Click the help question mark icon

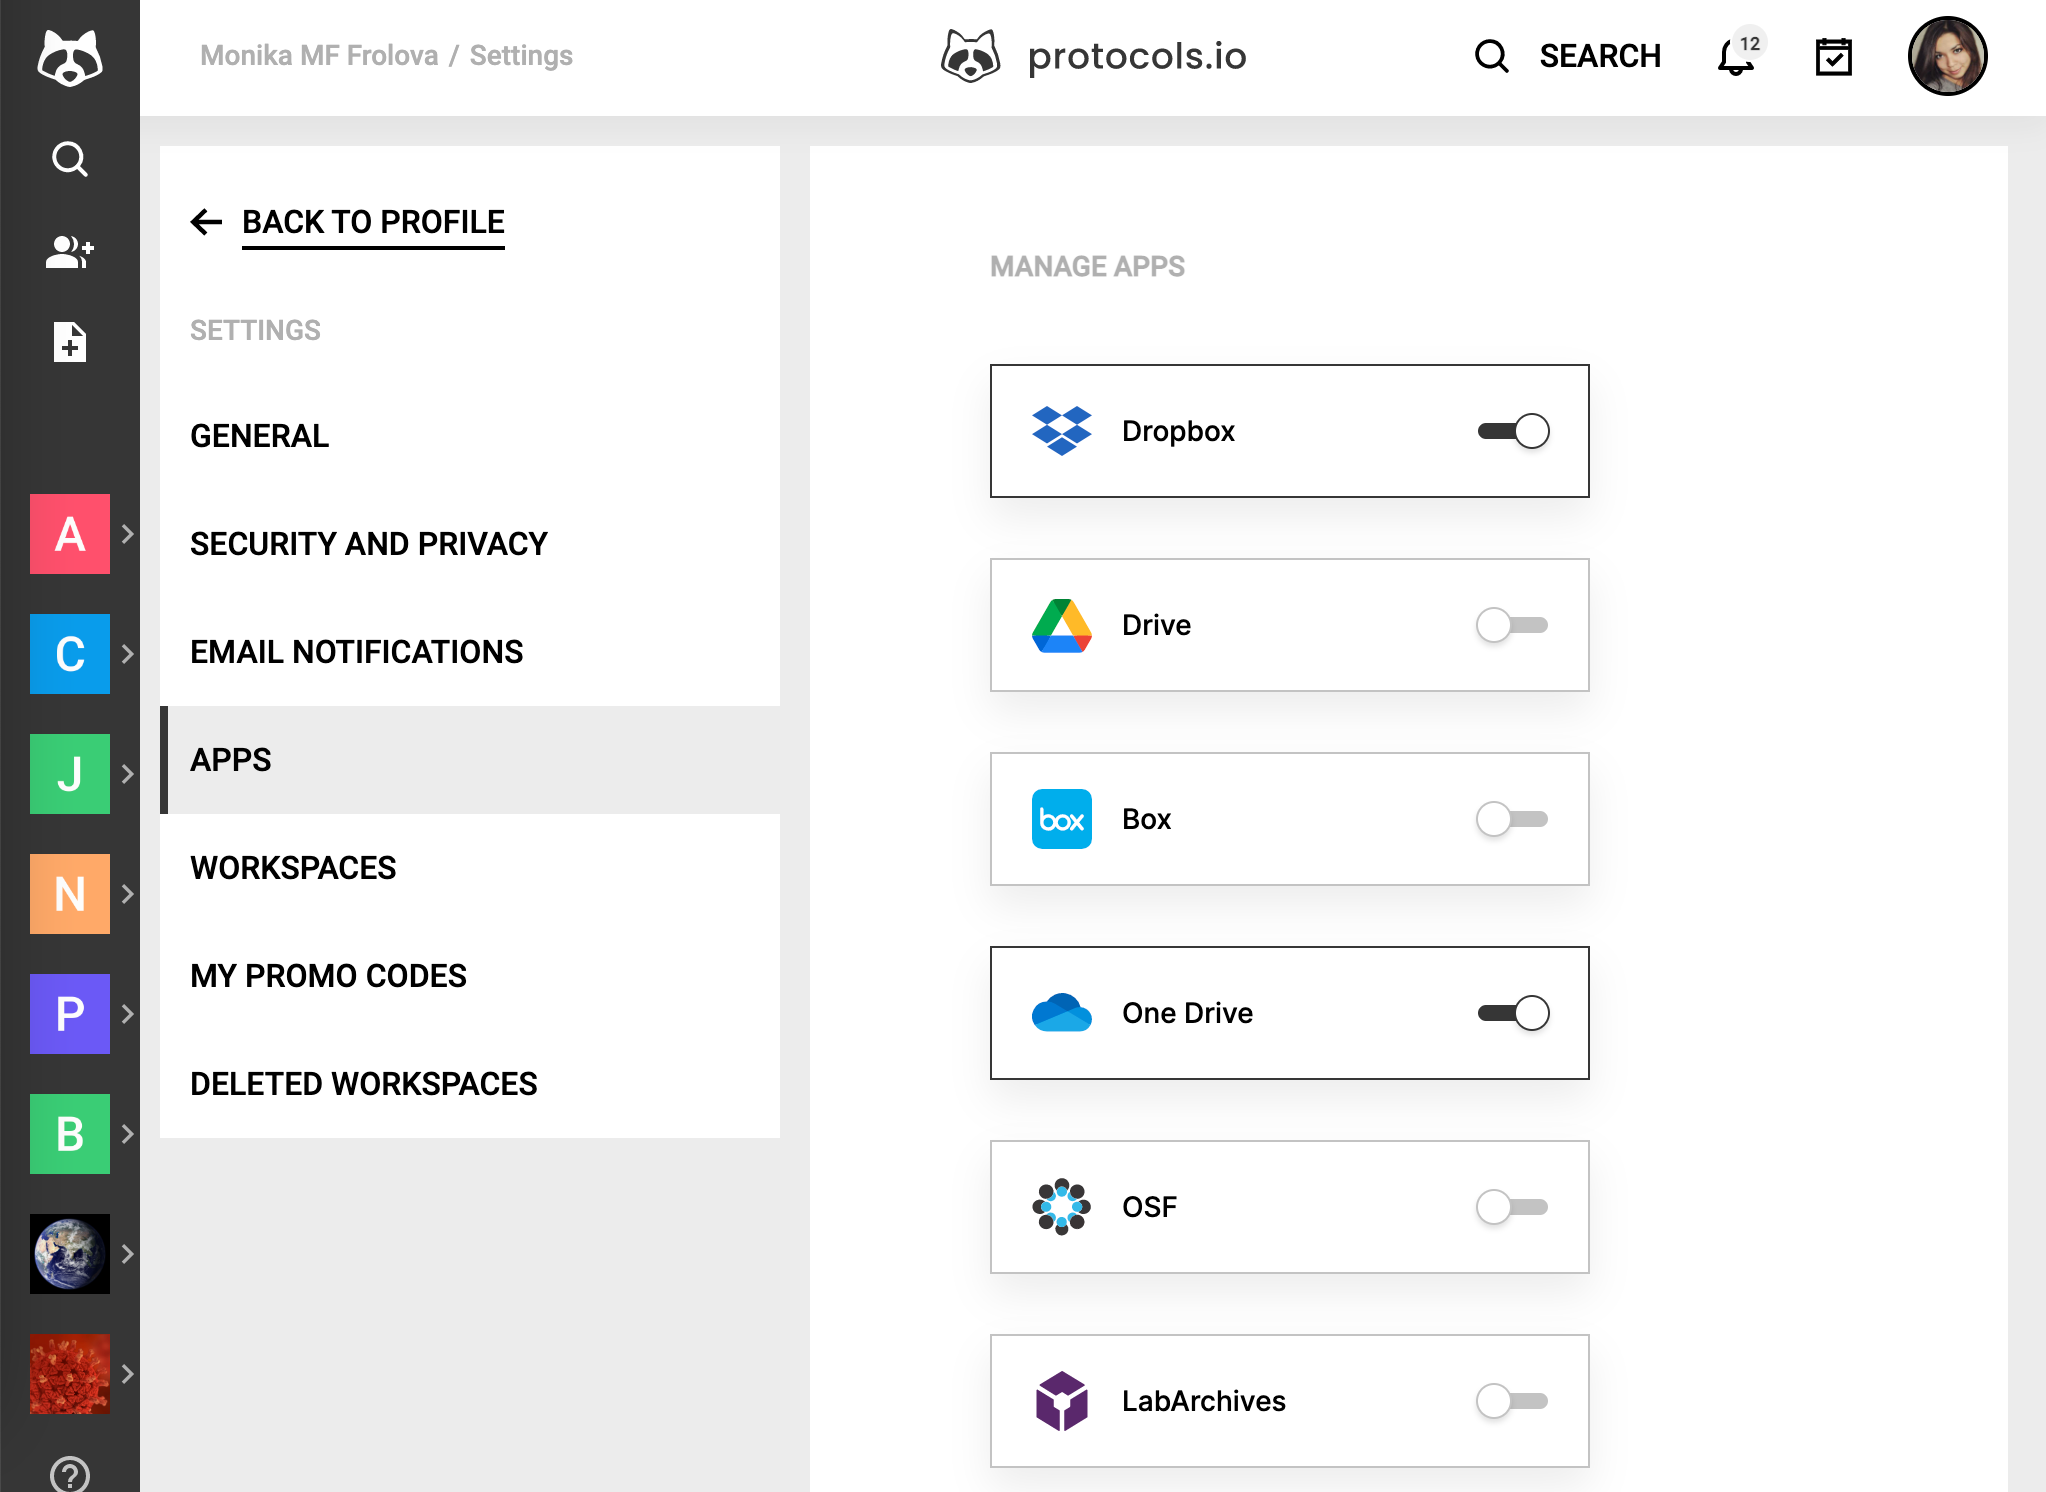[69, 1472]
